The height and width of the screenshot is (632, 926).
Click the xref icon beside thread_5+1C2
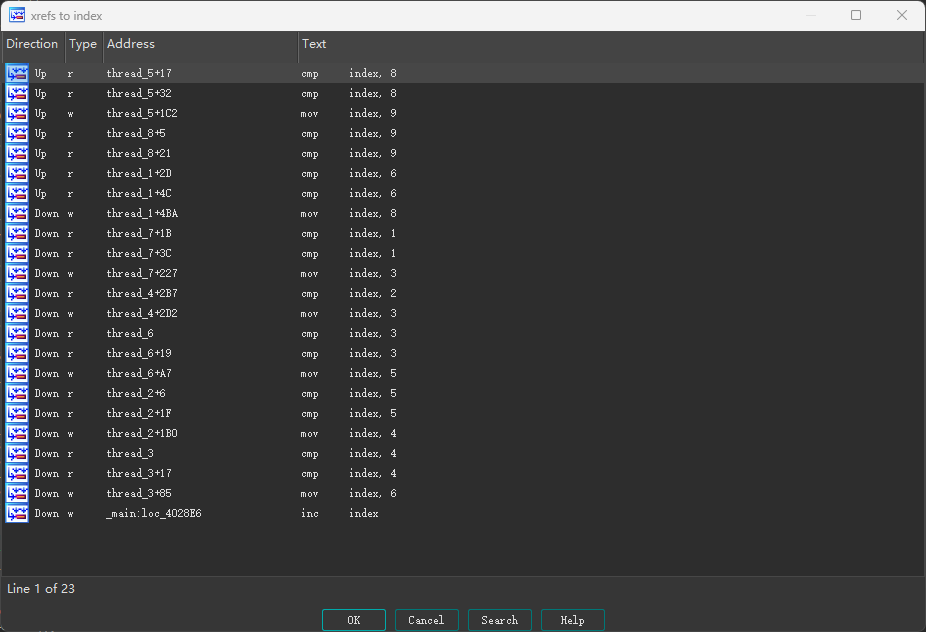click(x=17, y=113)
